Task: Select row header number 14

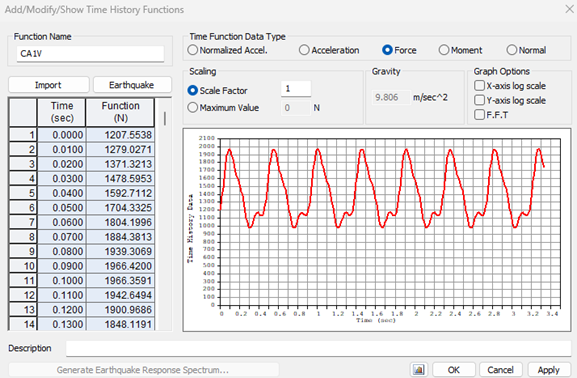Action: coord(23,324)
